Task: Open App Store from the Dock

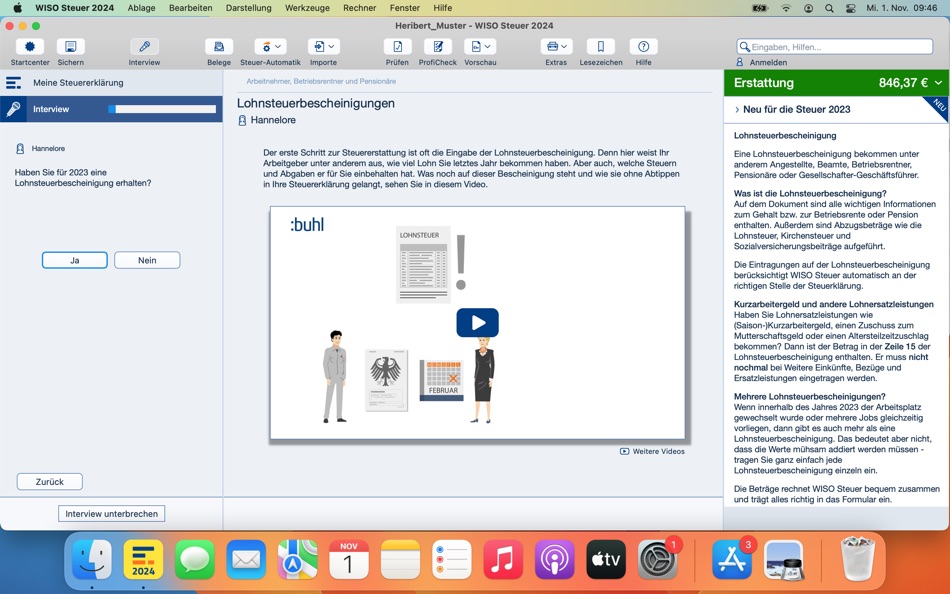Action: pos(732,559)
